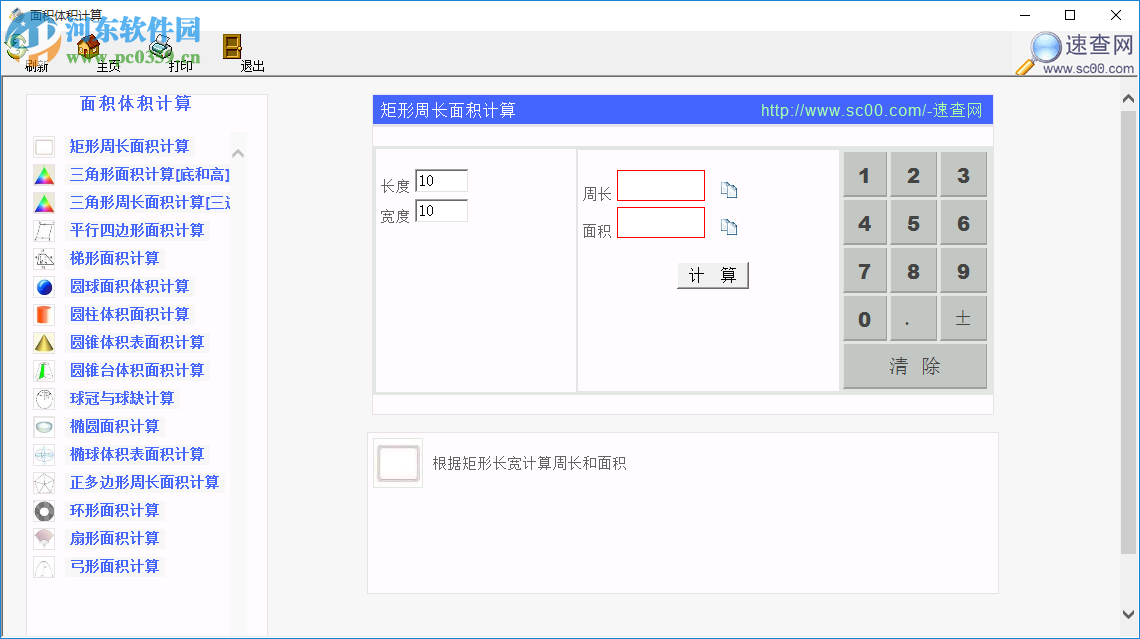
Task: Click inside the 长度 input field
Action: point(441,181)
